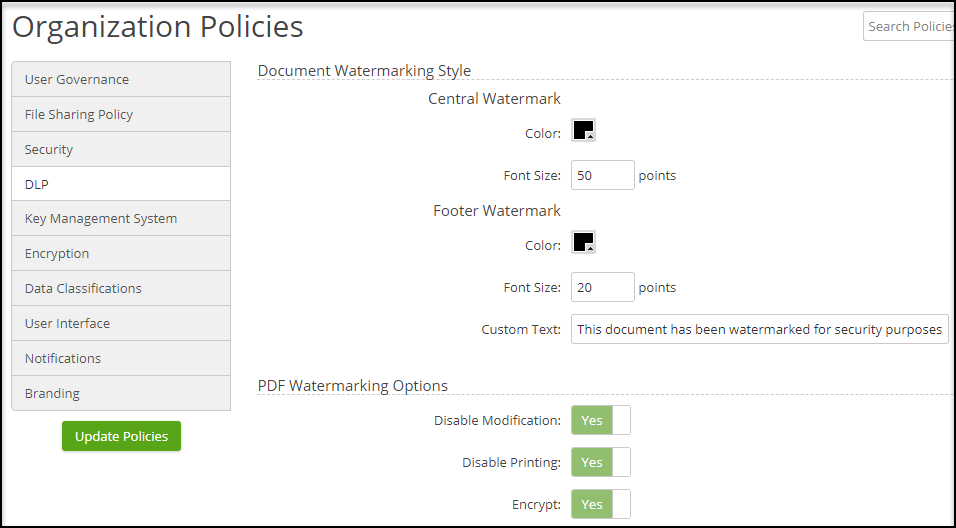Select the Branding tab
The image size is (956, 528).
(121, 393)
